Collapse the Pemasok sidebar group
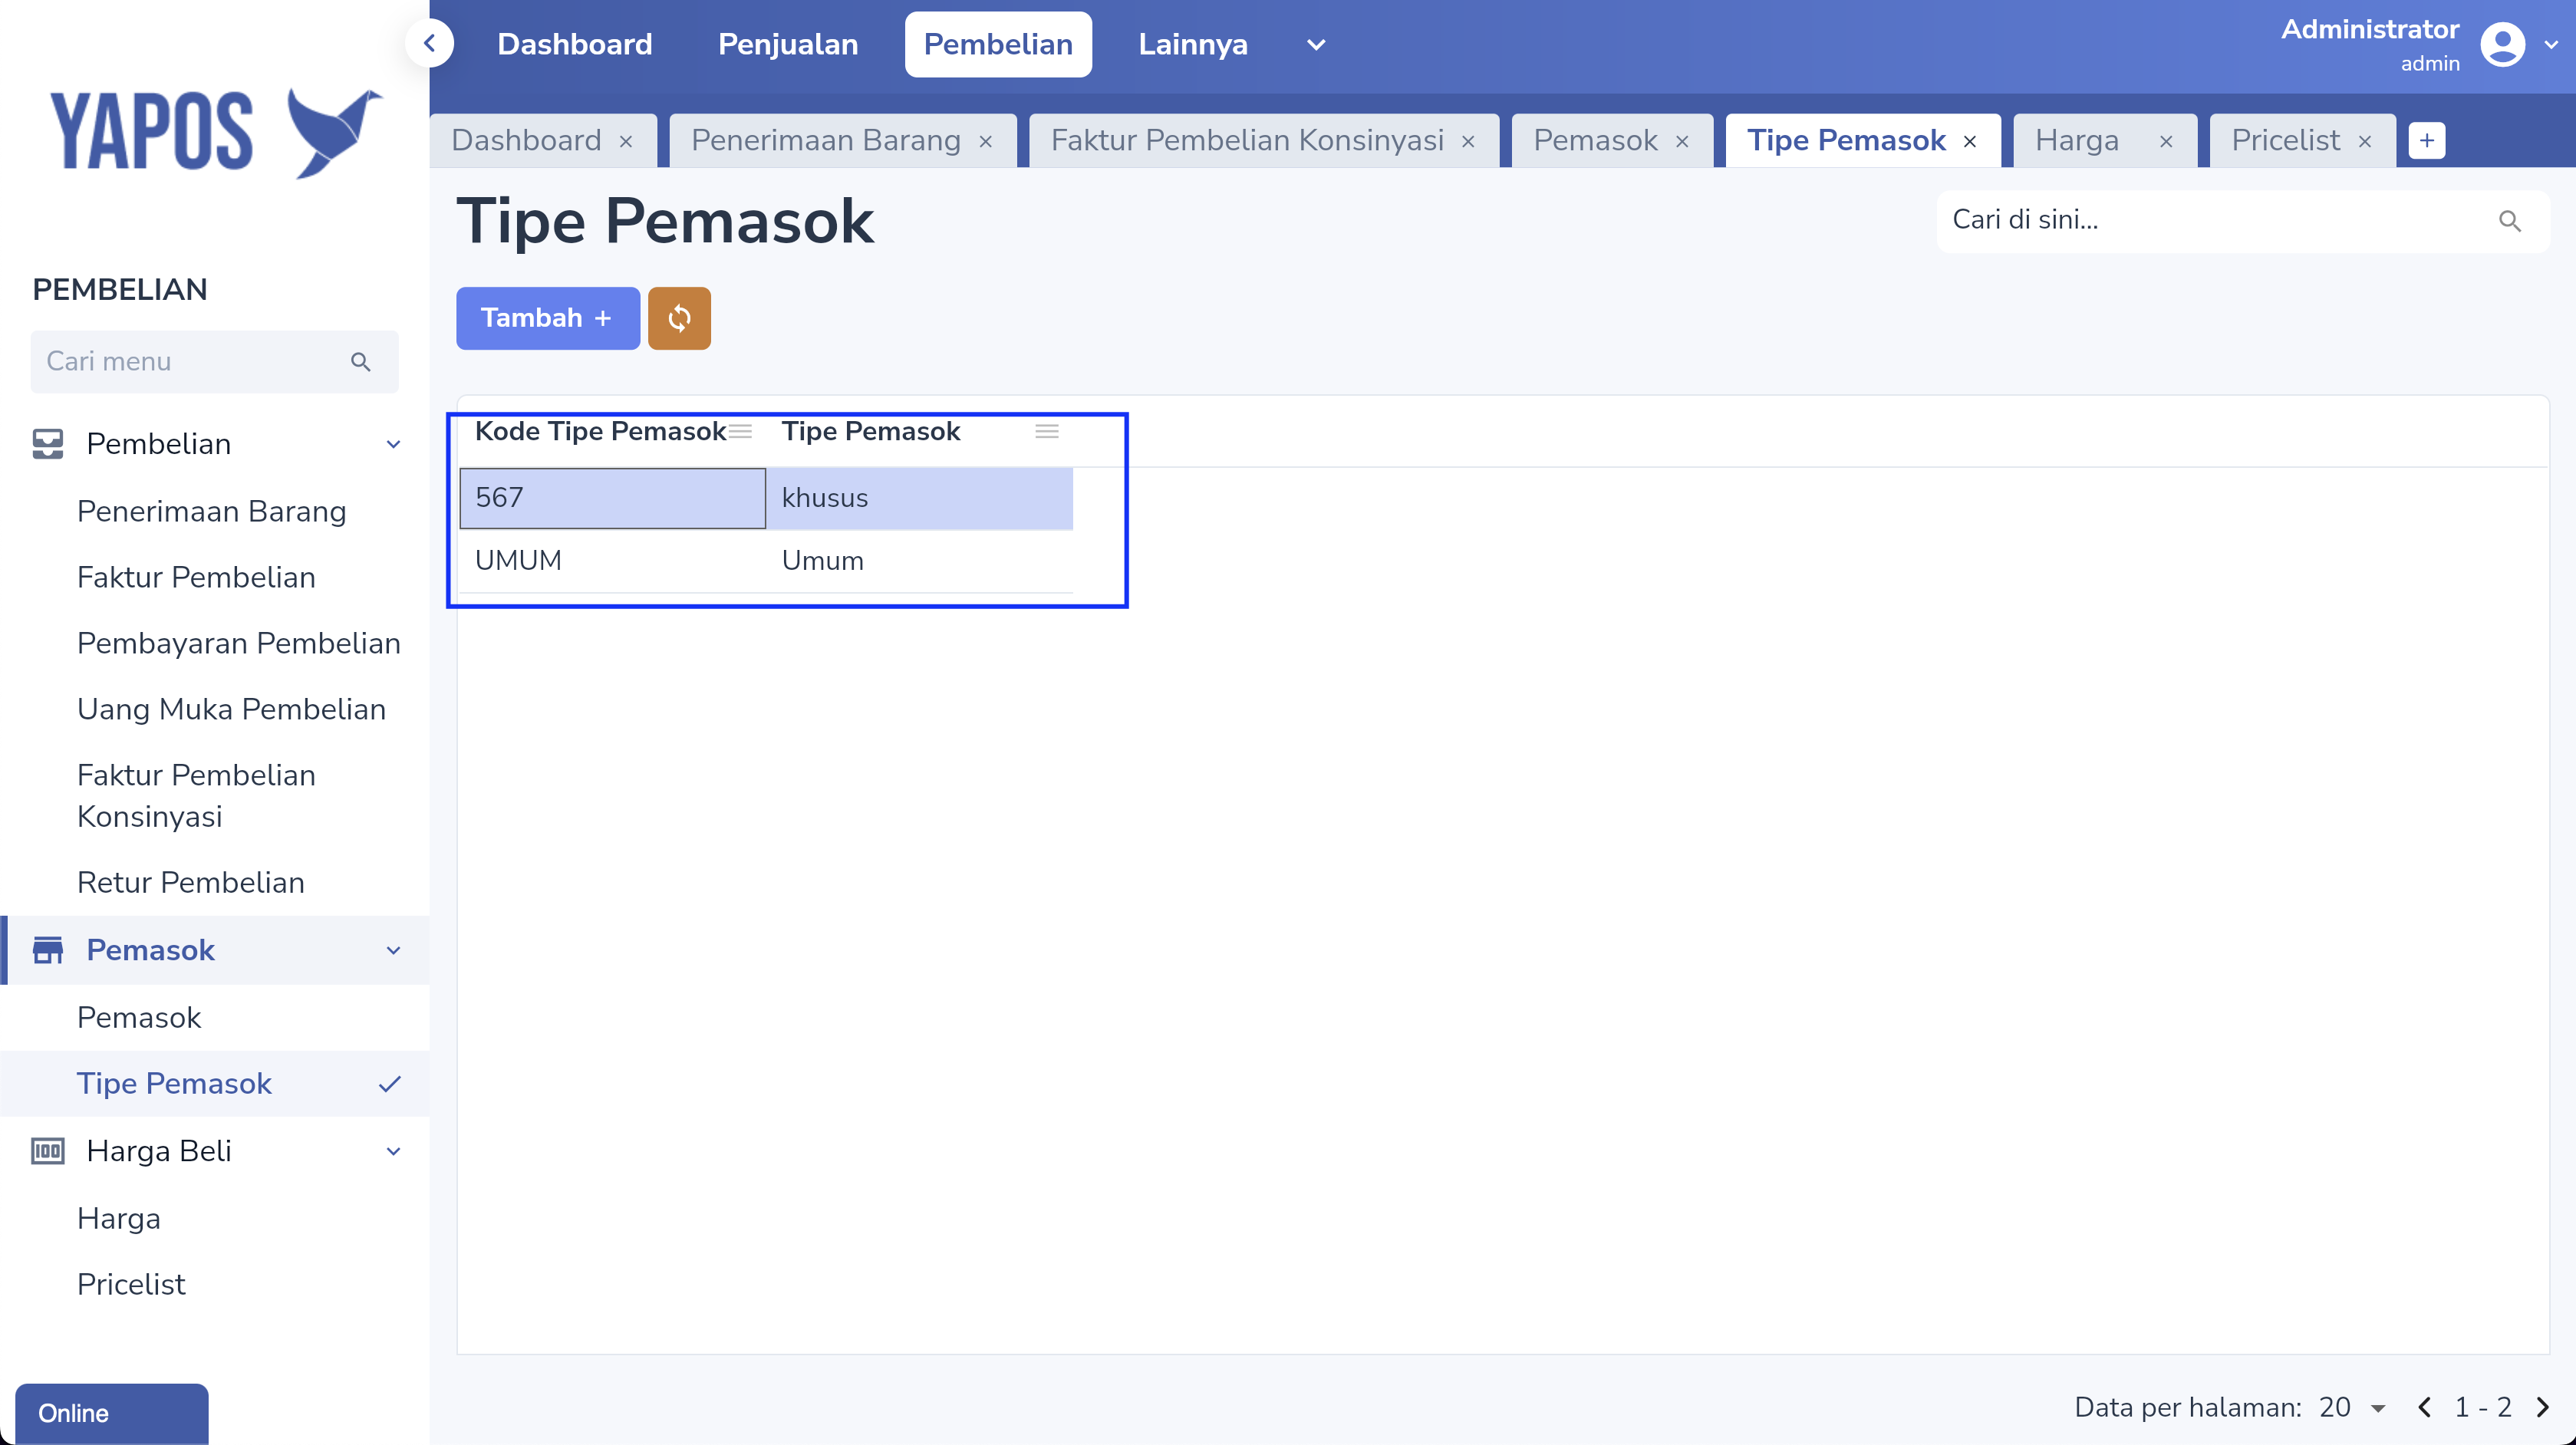Viewport: 2576px width, 1445px height. [394, 951]
